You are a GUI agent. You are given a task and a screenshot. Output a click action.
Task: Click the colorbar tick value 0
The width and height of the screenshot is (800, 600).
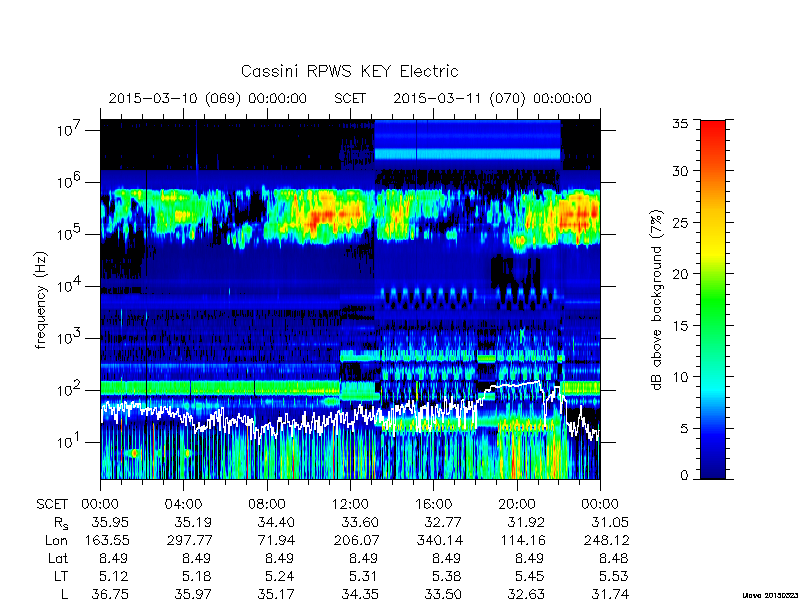684,475
